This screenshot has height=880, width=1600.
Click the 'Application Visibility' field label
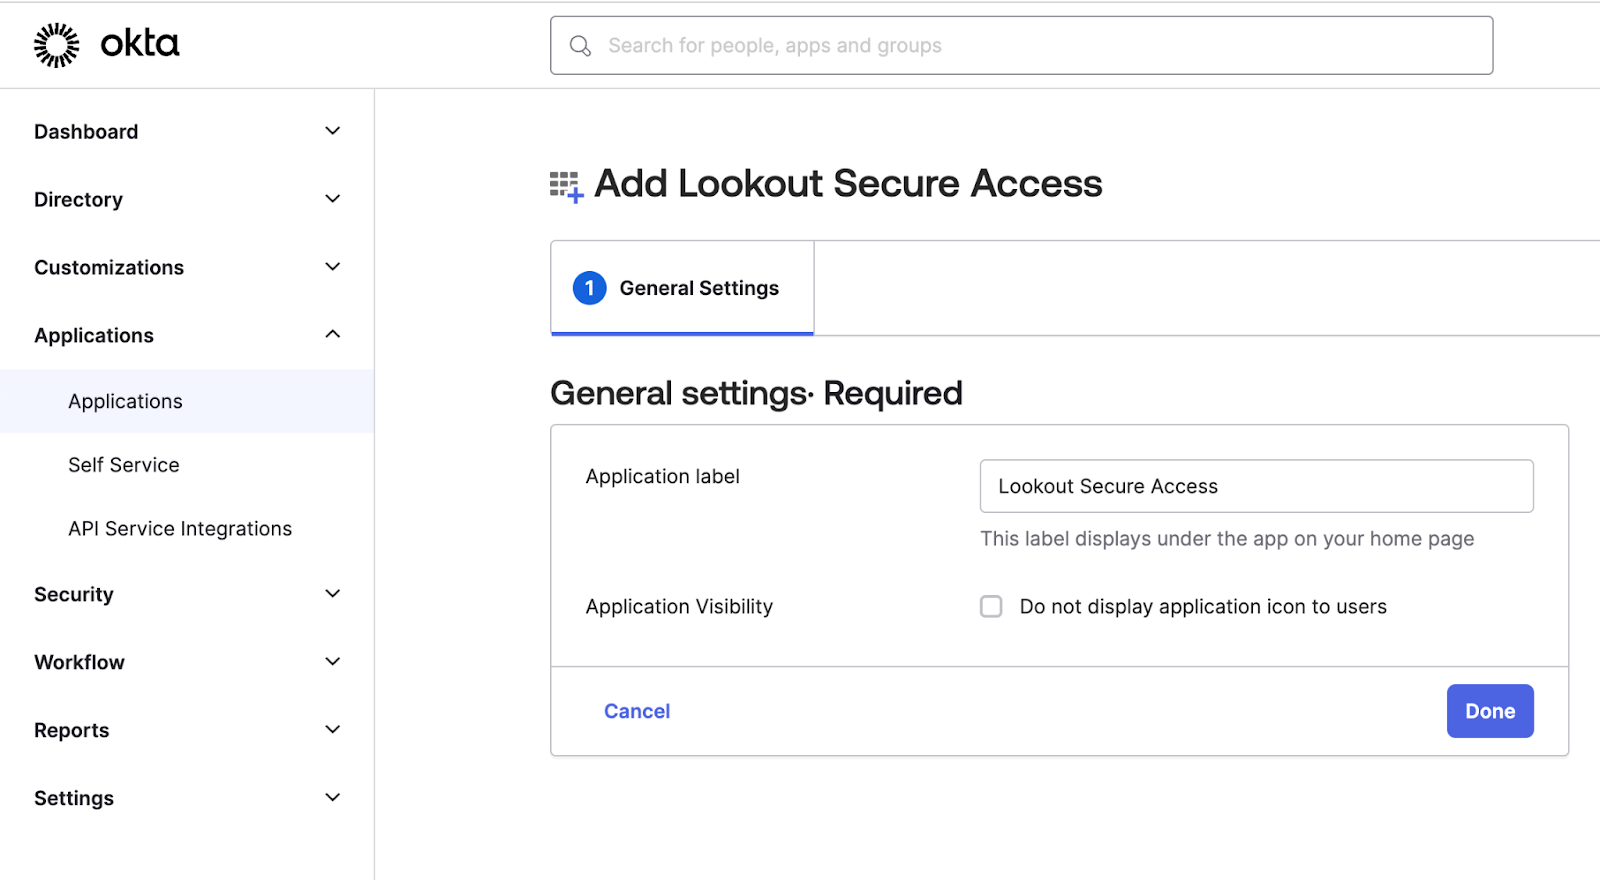point(679,607)
